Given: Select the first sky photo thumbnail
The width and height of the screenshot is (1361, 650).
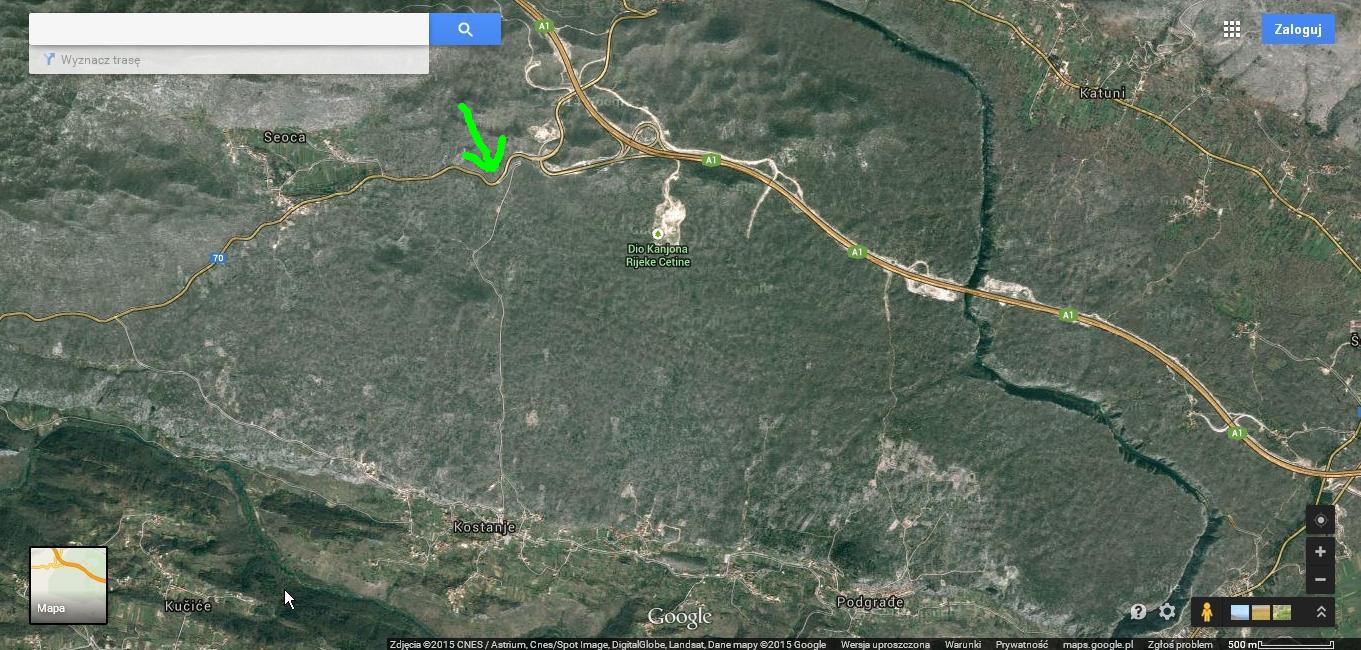Looking at the screenshot, I should tap(1239, 612).
